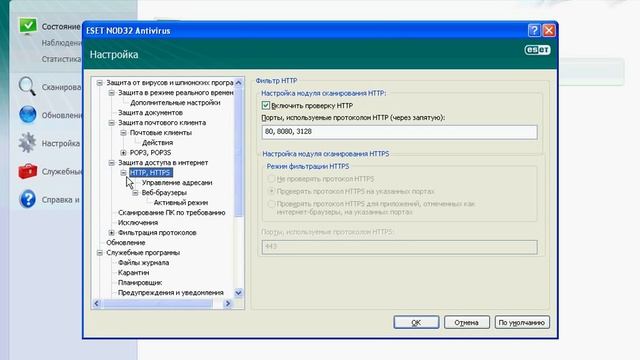Viewport: 640px width, 360px height.
Task: Click the green checkmark status icon in main window
Action: tap(28, 26)
